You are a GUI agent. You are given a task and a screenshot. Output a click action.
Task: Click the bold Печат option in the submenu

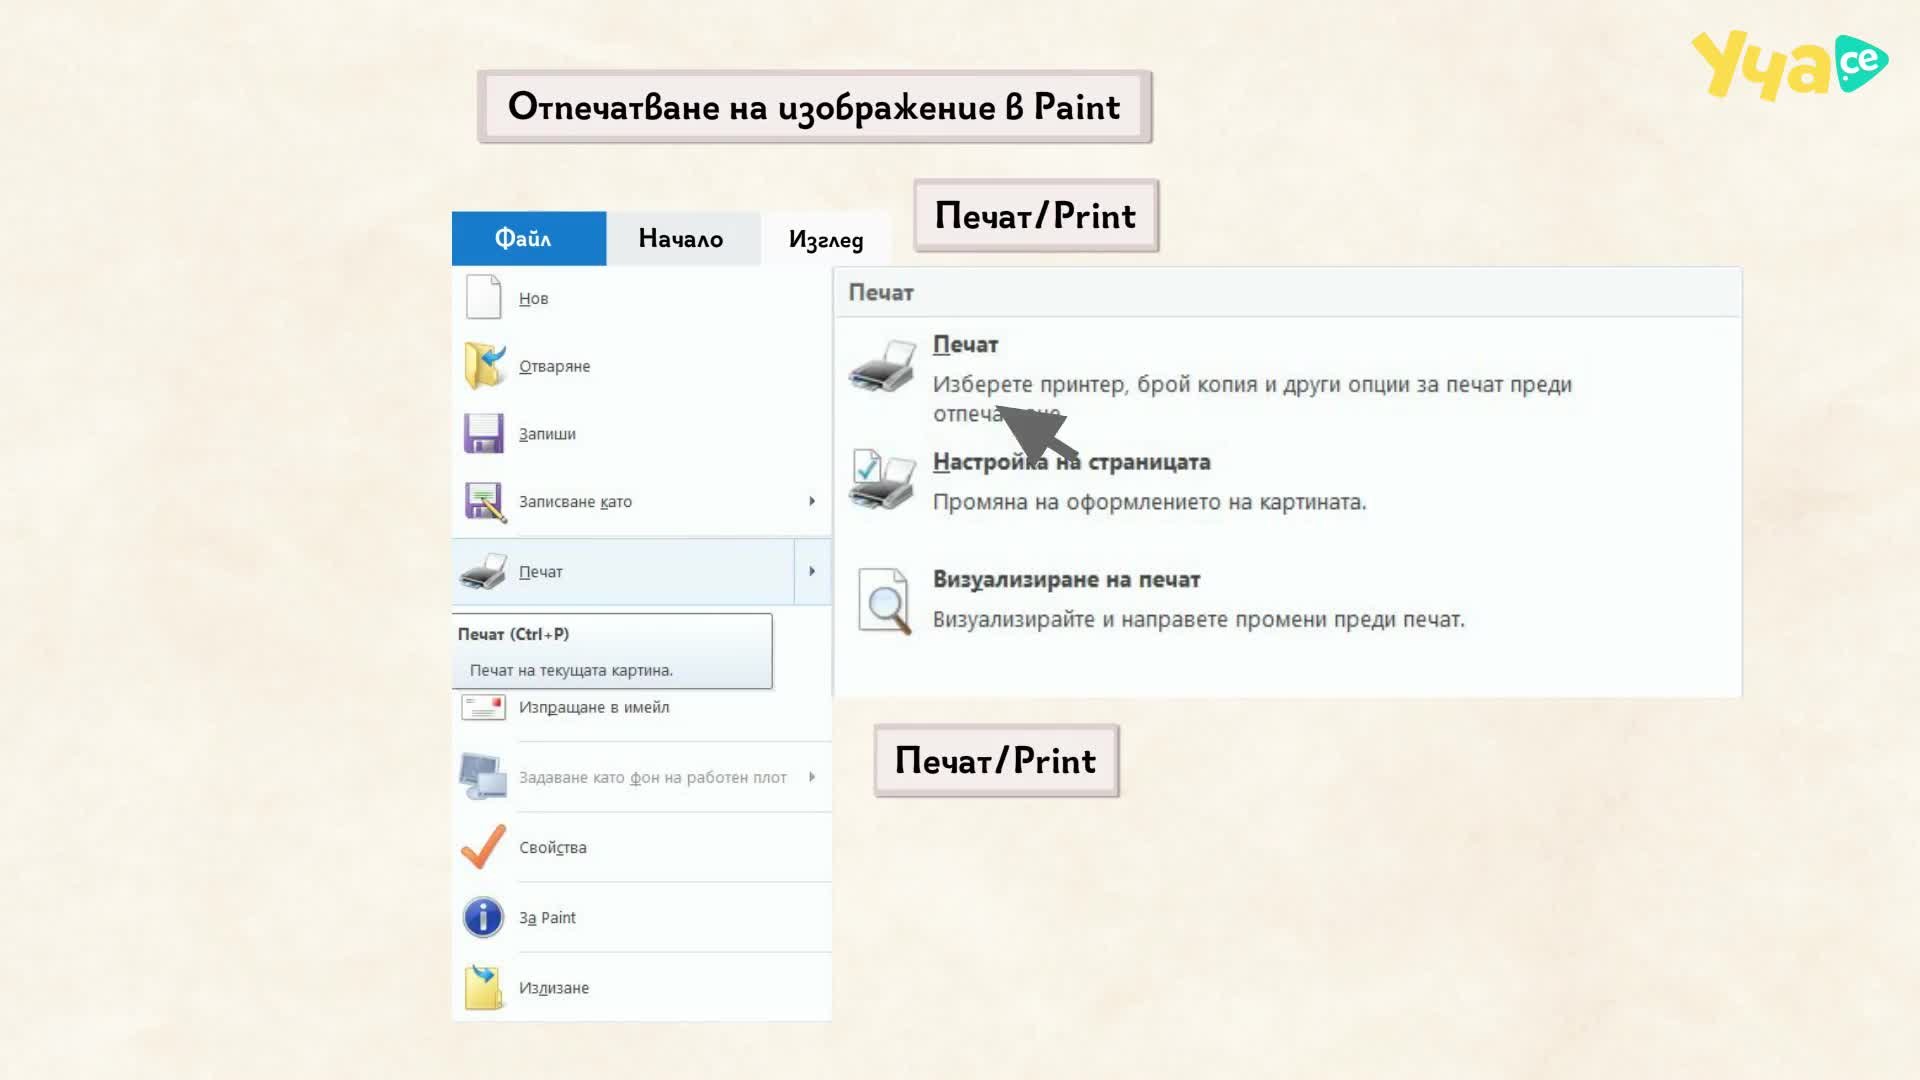click(965, 344)
